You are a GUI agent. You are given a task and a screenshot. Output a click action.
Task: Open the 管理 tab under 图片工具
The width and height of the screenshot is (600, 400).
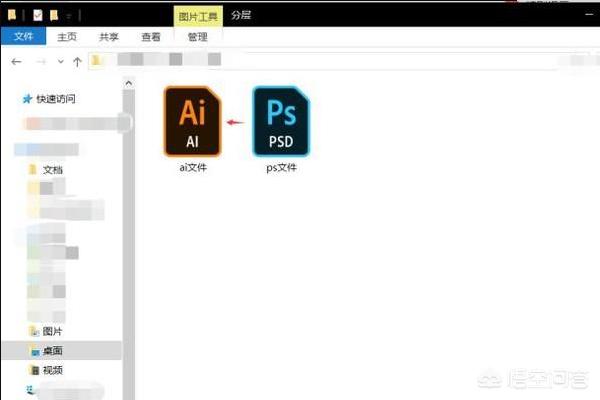click(x=198, y=37)
